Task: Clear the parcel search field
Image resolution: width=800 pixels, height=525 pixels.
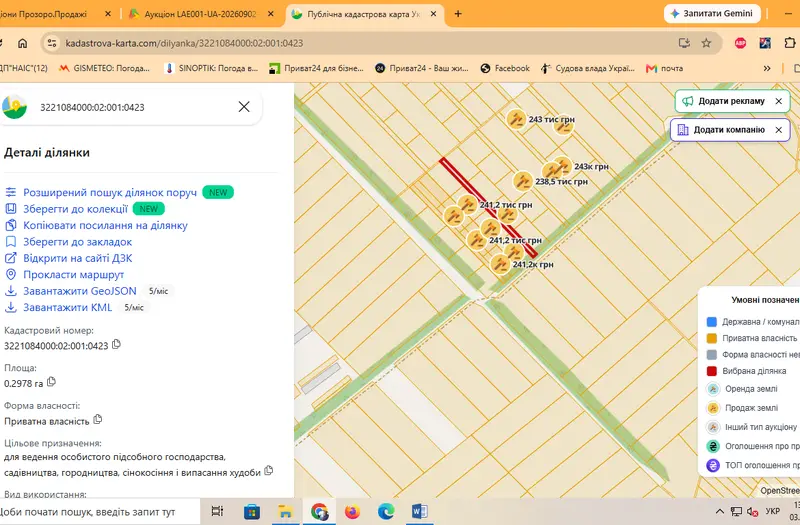Action: point(244,107)
